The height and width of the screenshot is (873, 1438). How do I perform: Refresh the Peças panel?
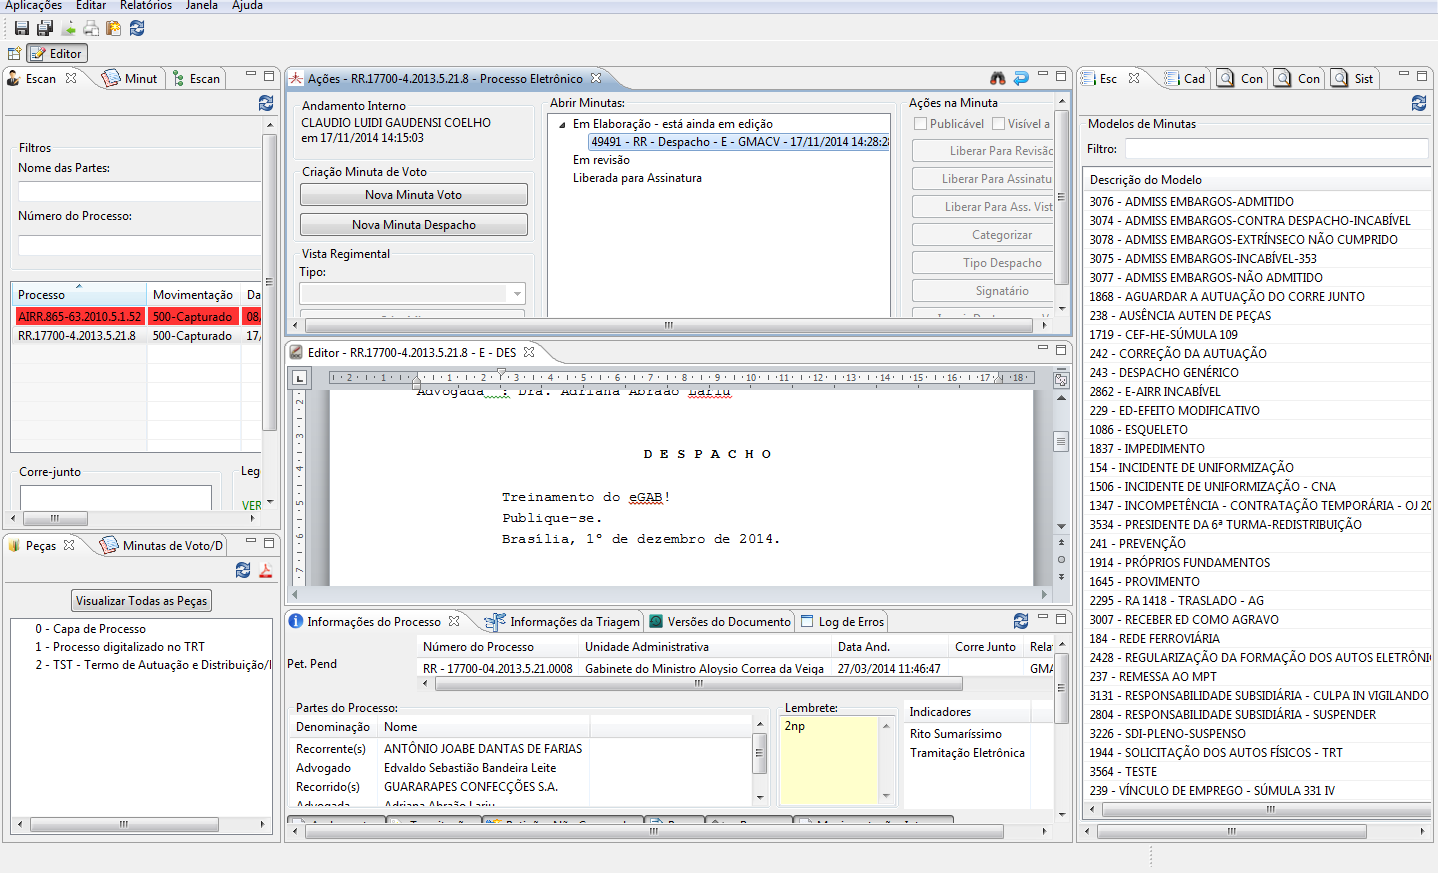243,570
